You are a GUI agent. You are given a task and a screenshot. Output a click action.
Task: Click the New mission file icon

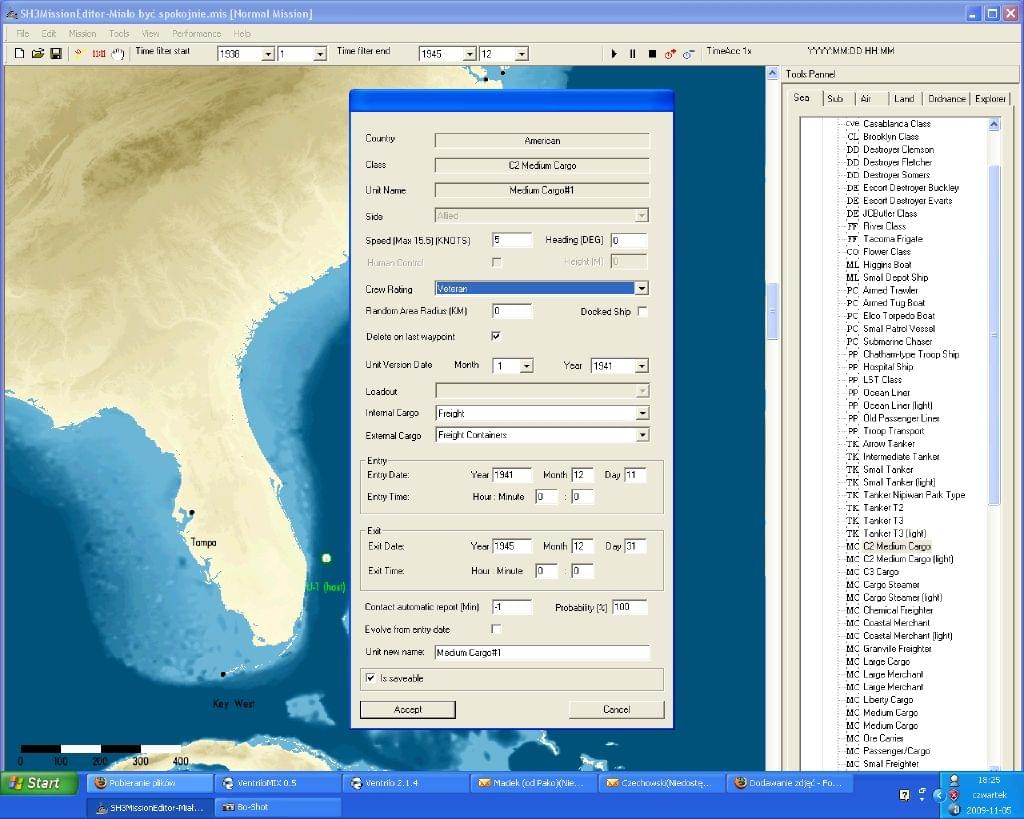coord(19,53)
